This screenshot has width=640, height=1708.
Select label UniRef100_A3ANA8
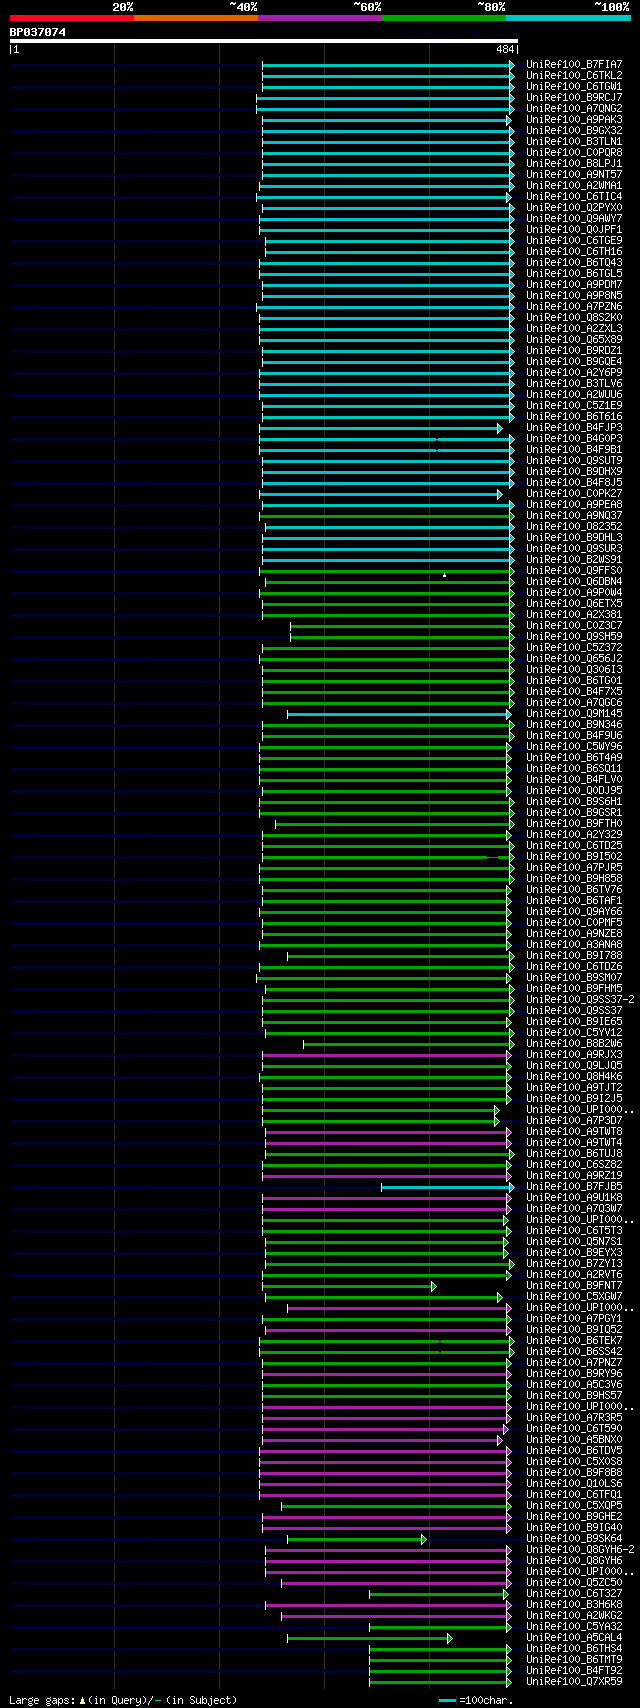(x=574, y=945)
